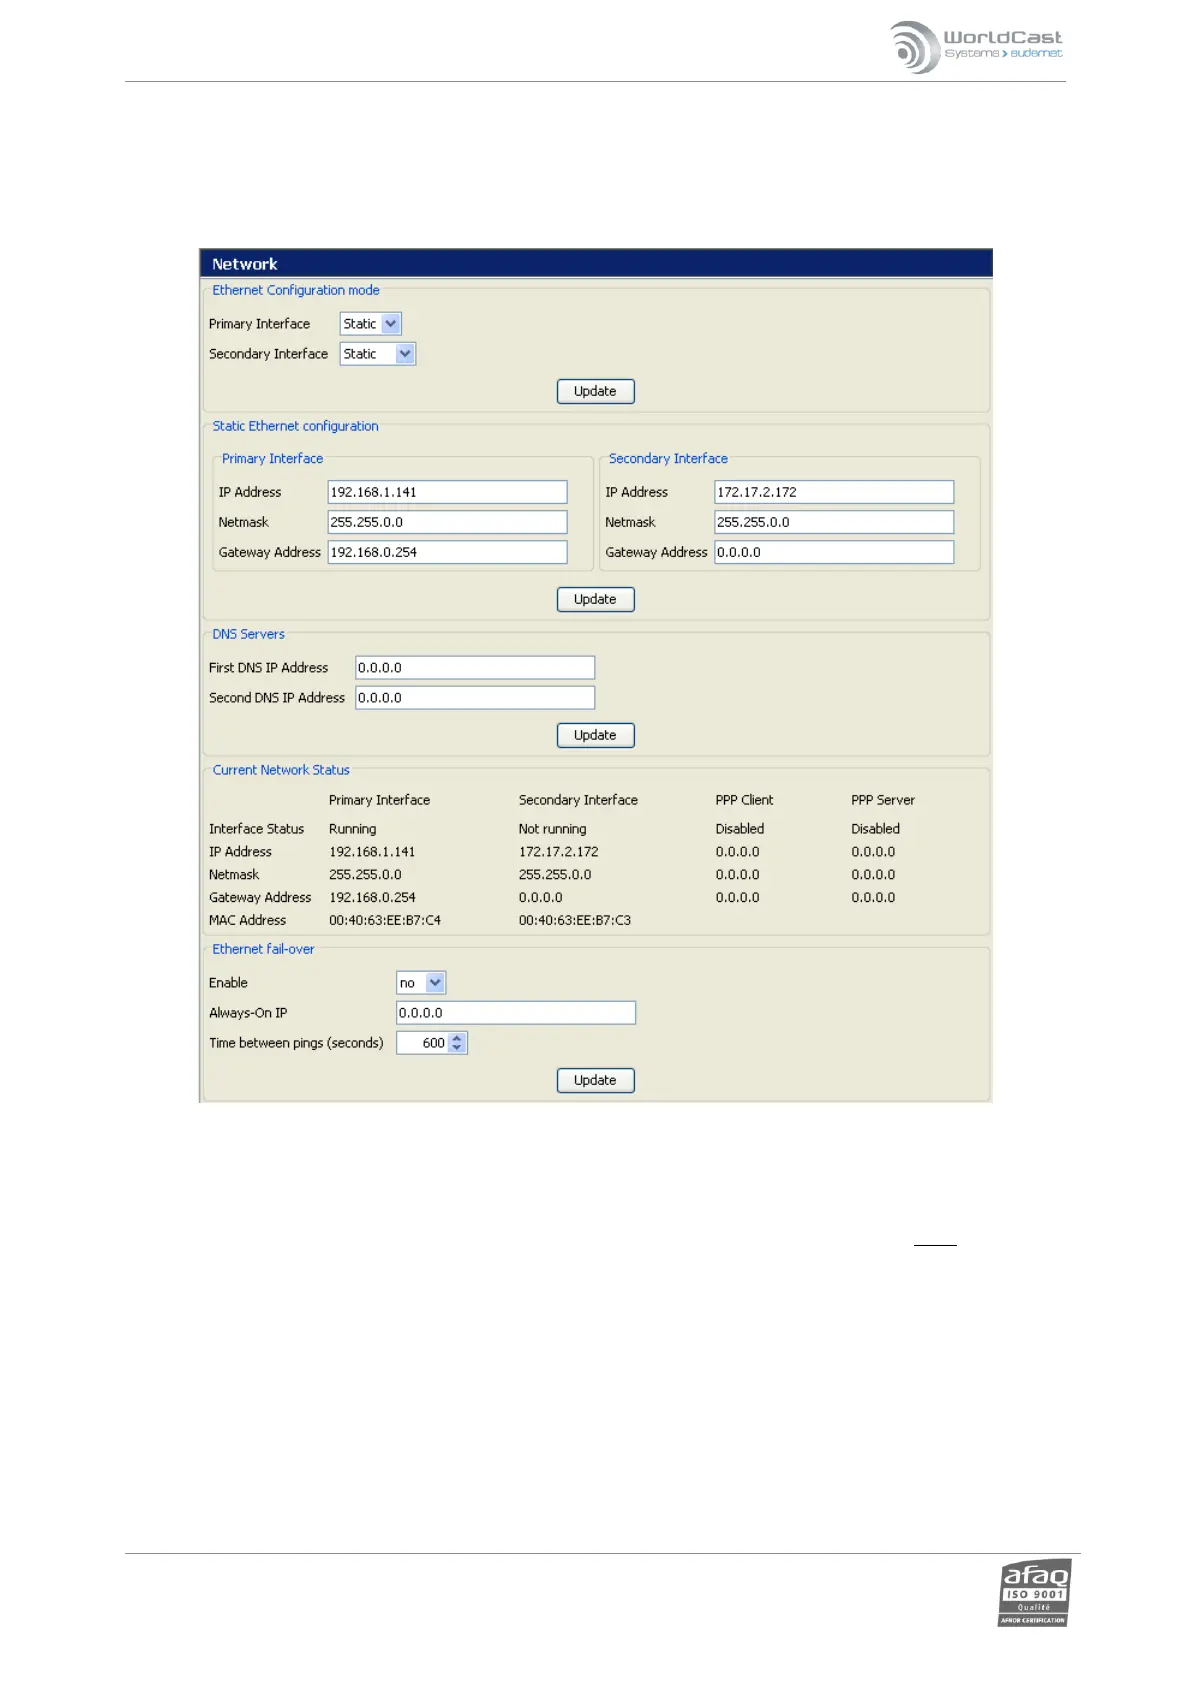The width and height of the screenshot is (1191, 1684).
Task: Click the PPP Server 'Disabled' status
Action: coord(876,829)
